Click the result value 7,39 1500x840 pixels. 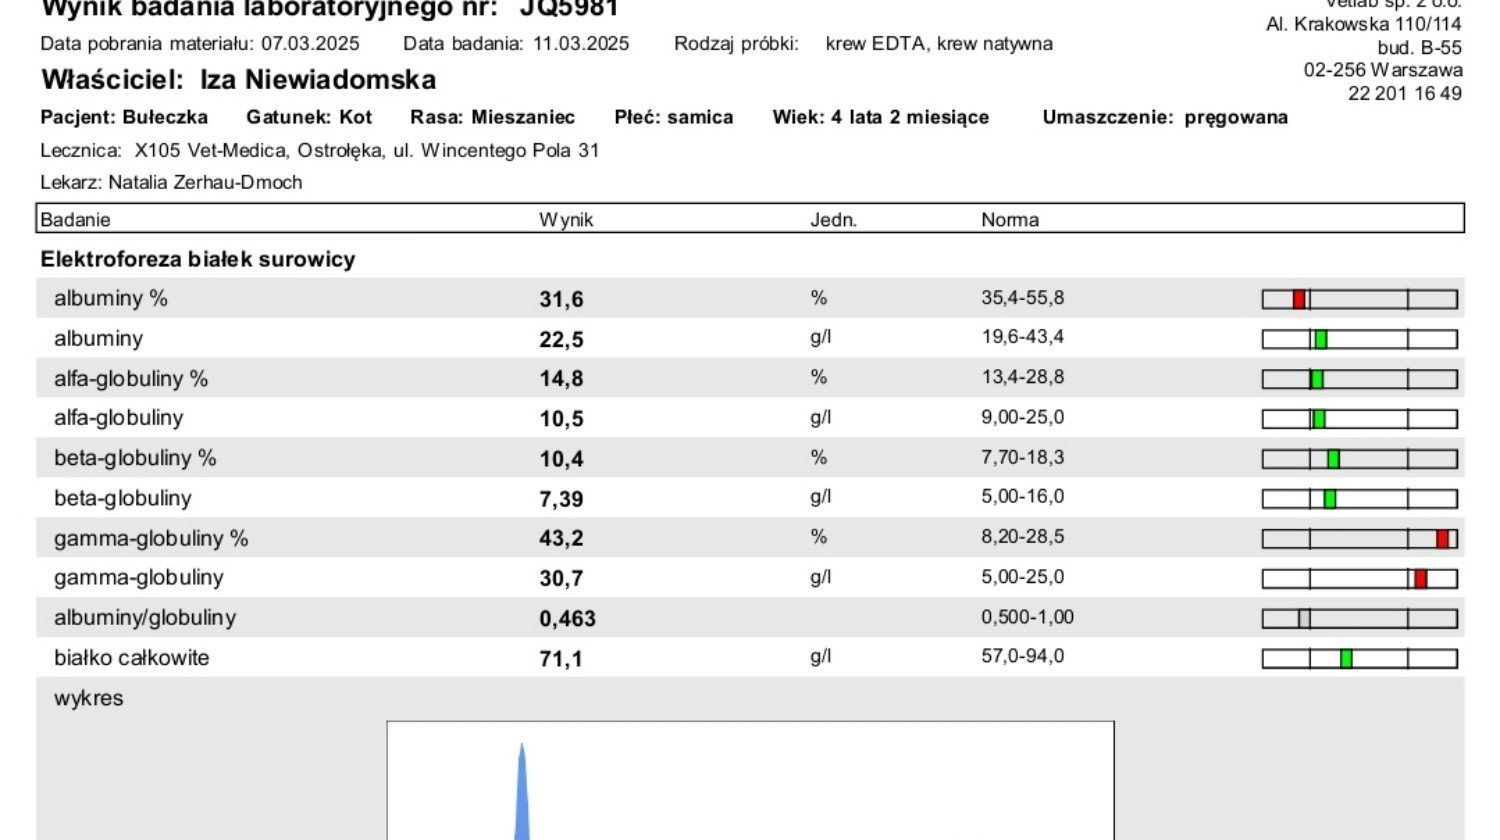(561, 499)
